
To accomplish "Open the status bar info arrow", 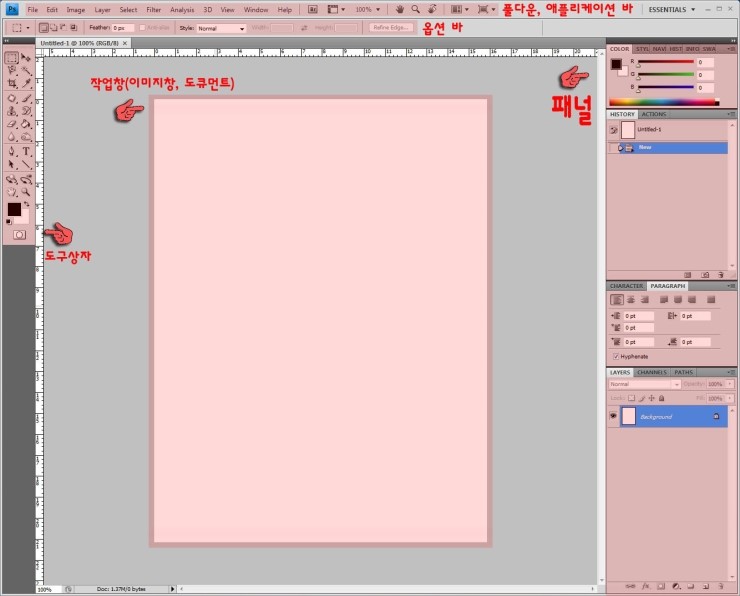I will point(172,589).
